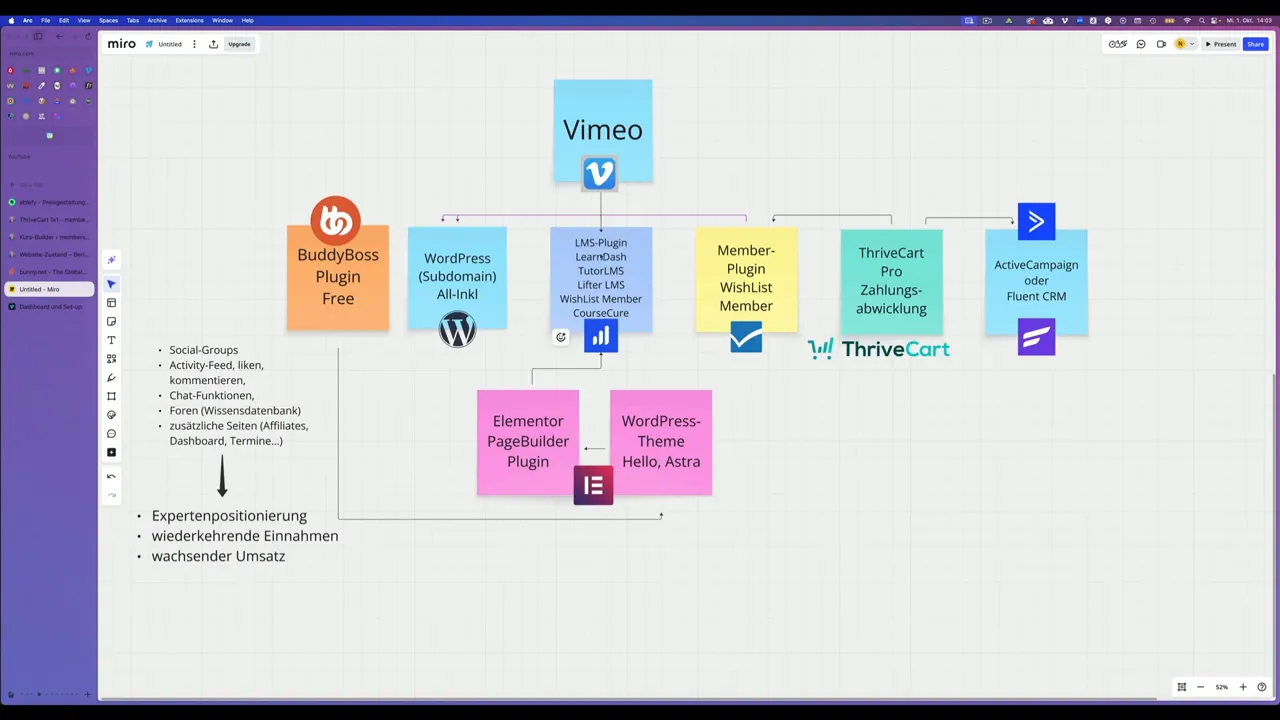
Task: Click the blue Share button
Action: (x=1255, y=44)
